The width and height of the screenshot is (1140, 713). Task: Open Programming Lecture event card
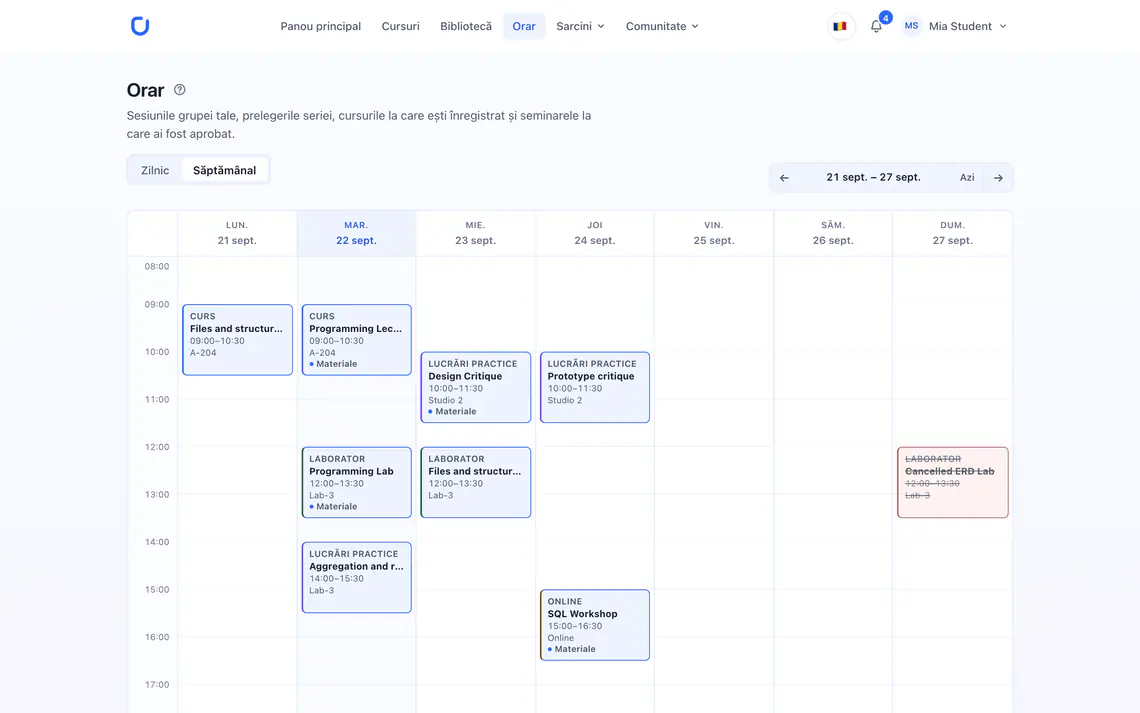pyautogui.click(x=356, y=340)
